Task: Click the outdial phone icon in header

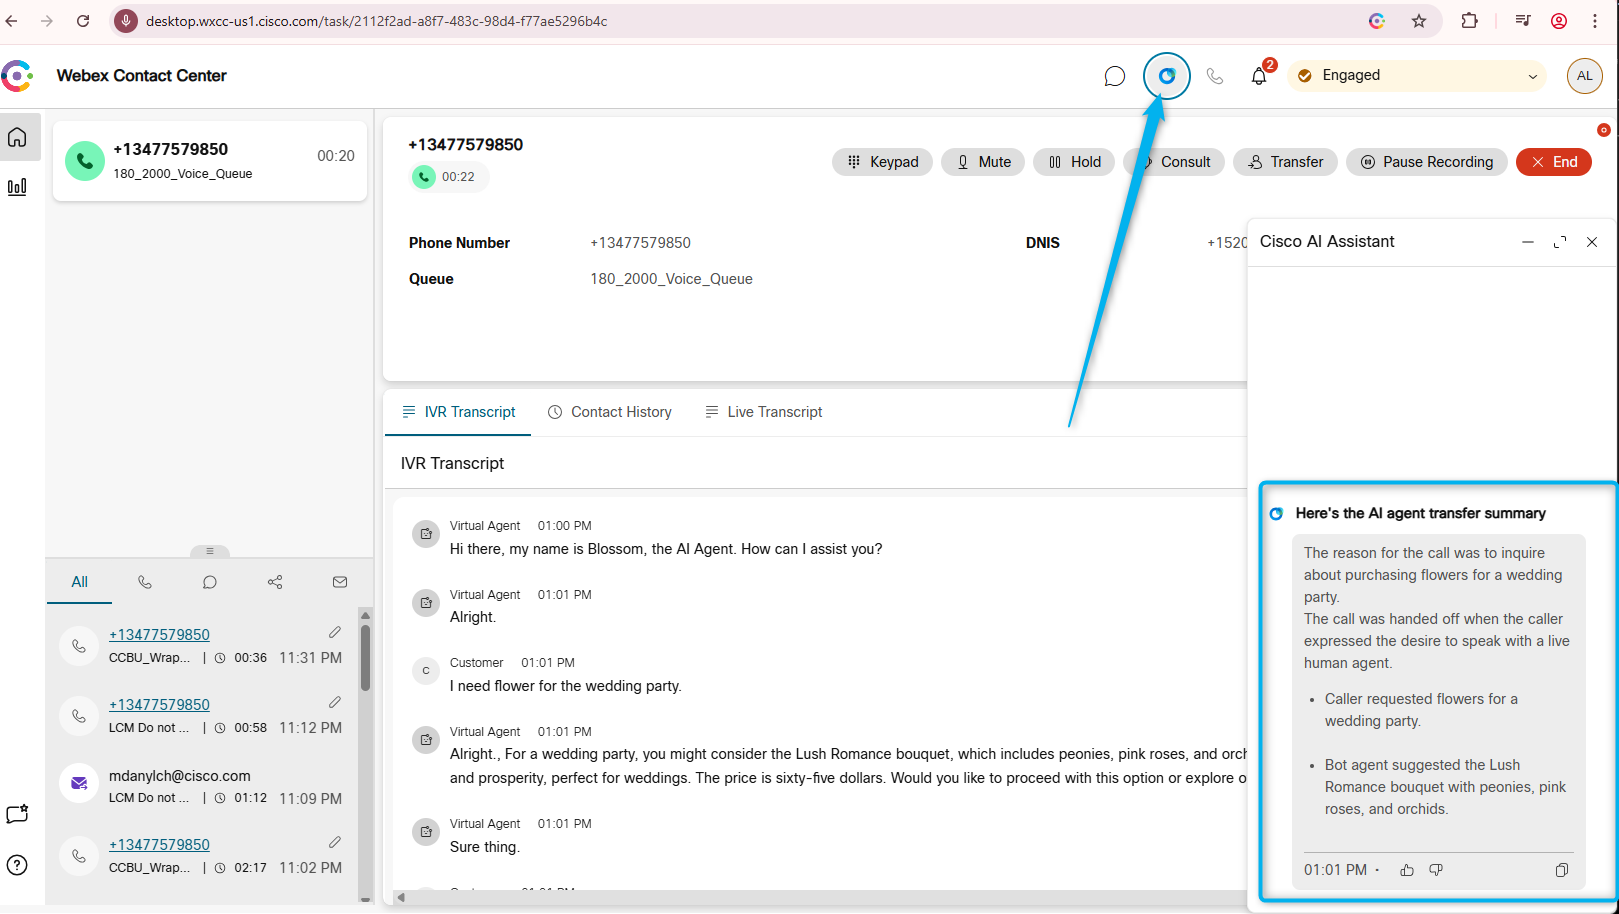Action: (x=1214, y=76)
